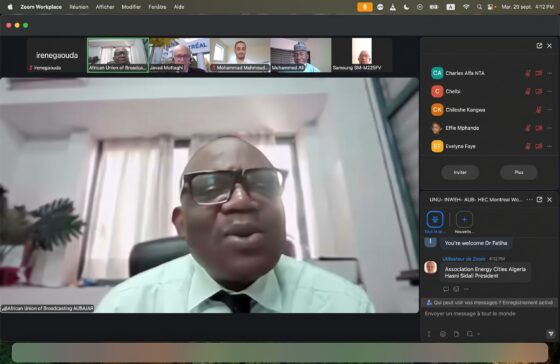This screenshot has height=364, width=560.
Task: Open the Réunion menu
Action: pyautogui.click(x=79, y=7)
